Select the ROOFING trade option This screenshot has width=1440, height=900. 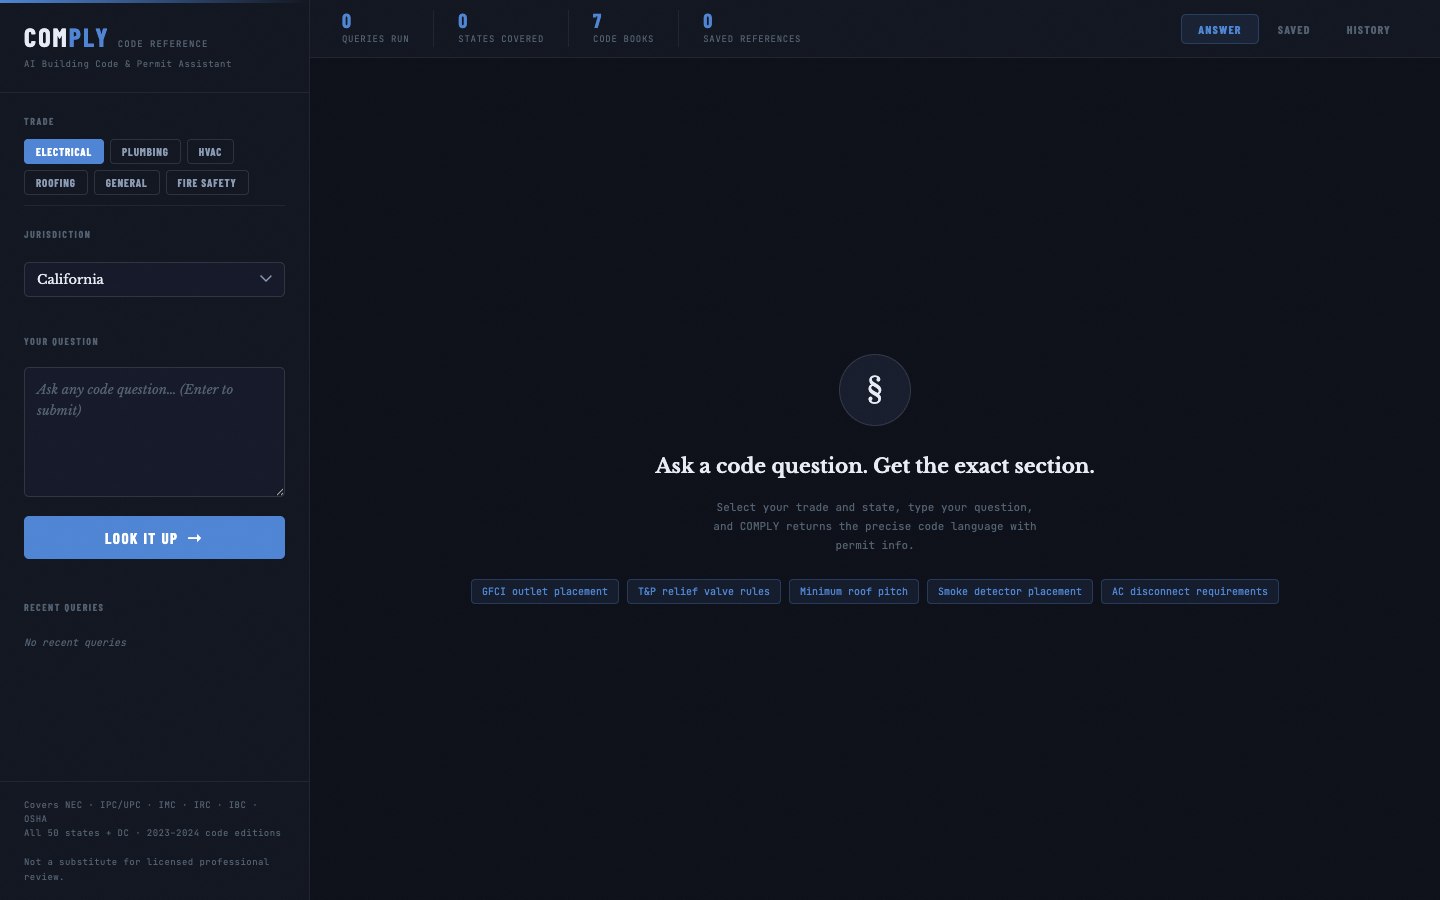tap(55, 183)
